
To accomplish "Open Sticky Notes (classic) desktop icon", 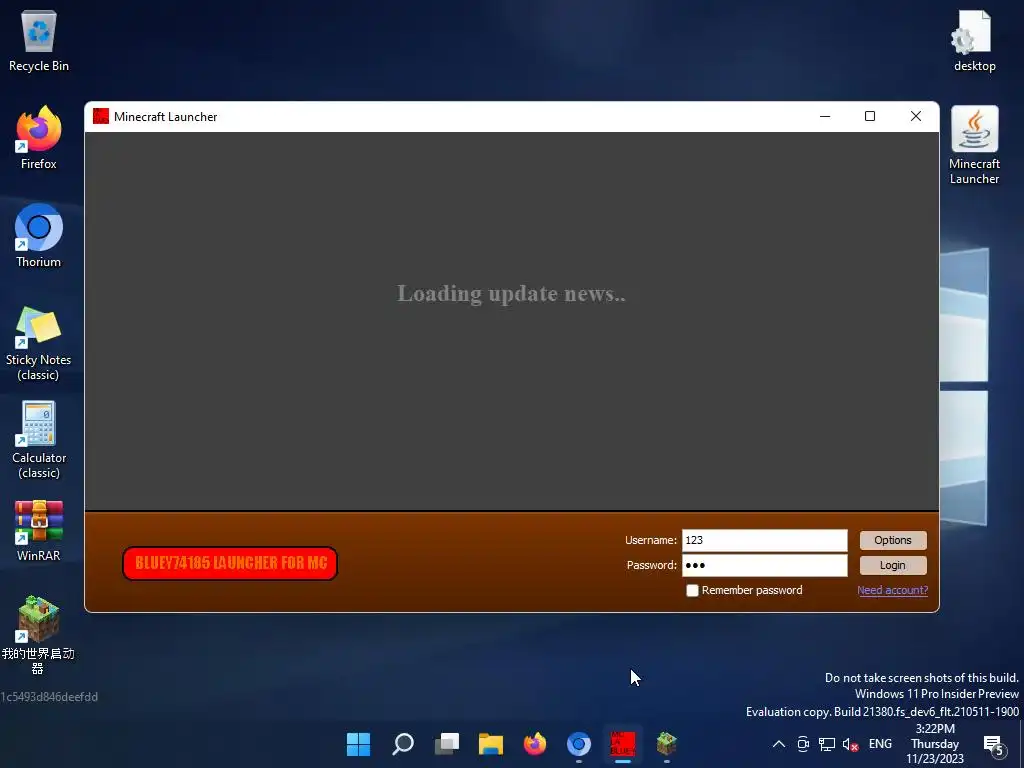I will click(x=39, y=343).
